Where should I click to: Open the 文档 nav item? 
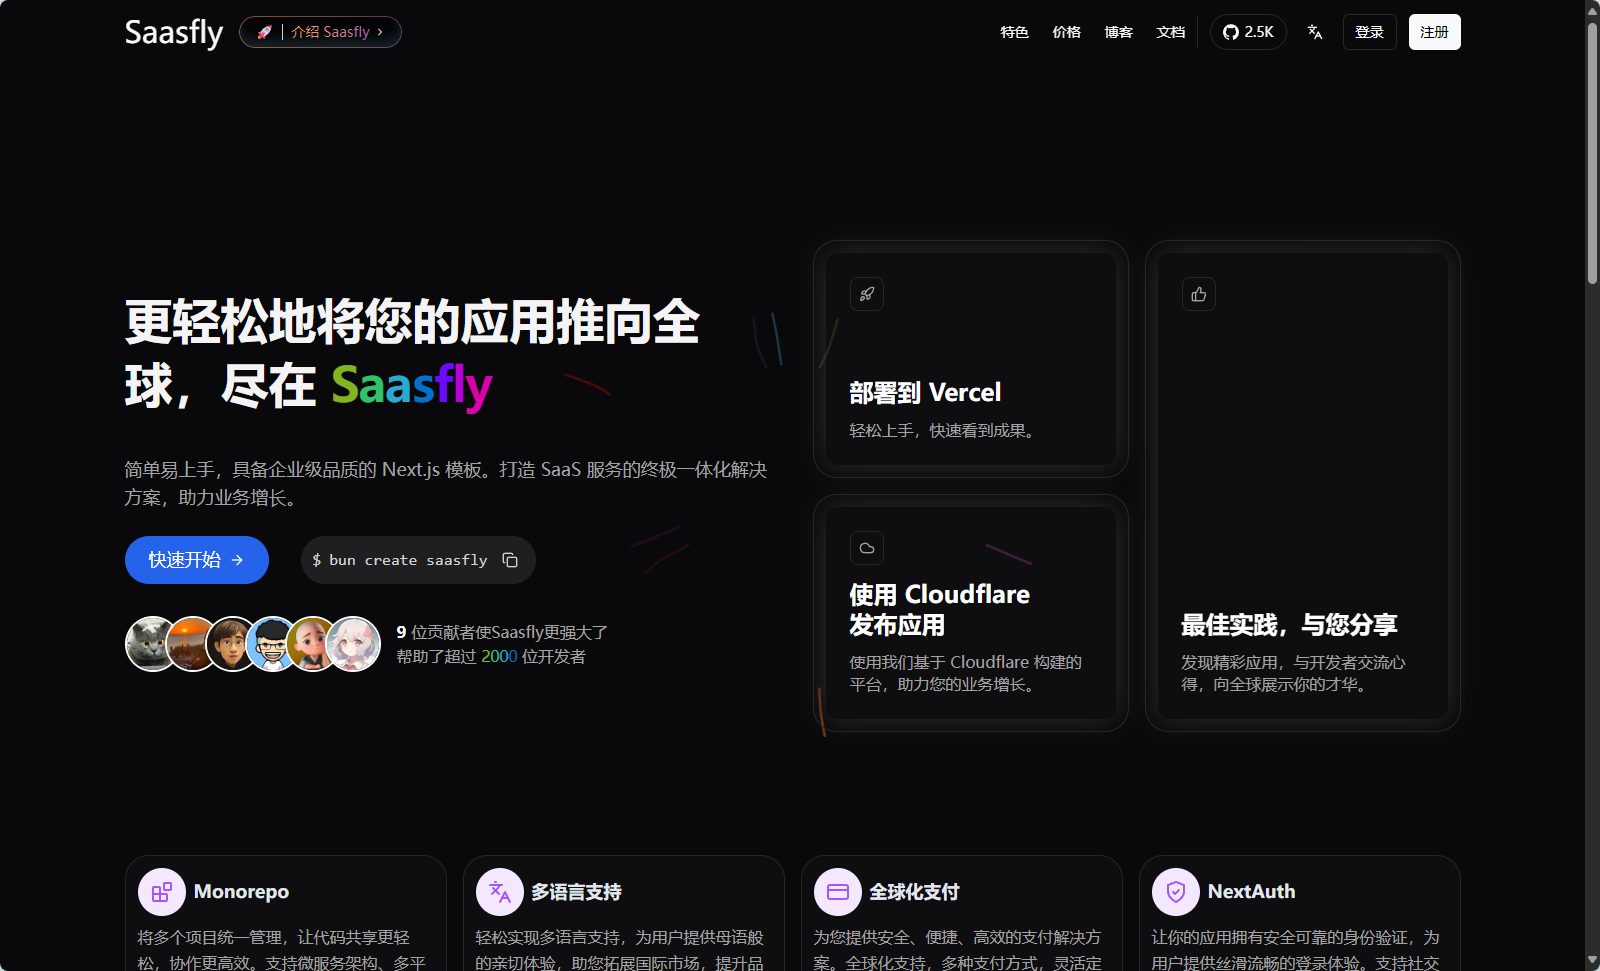point(1170,32)
